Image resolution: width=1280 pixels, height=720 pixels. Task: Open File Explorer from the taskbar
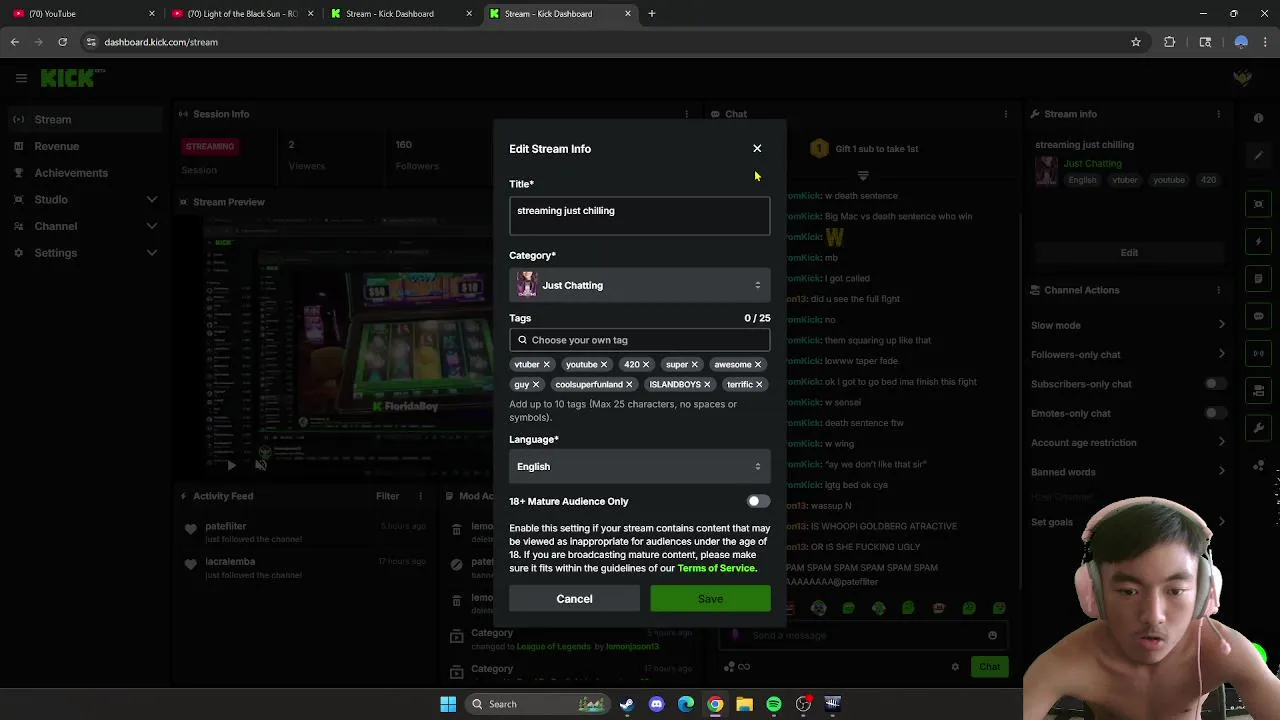(744, 704)
